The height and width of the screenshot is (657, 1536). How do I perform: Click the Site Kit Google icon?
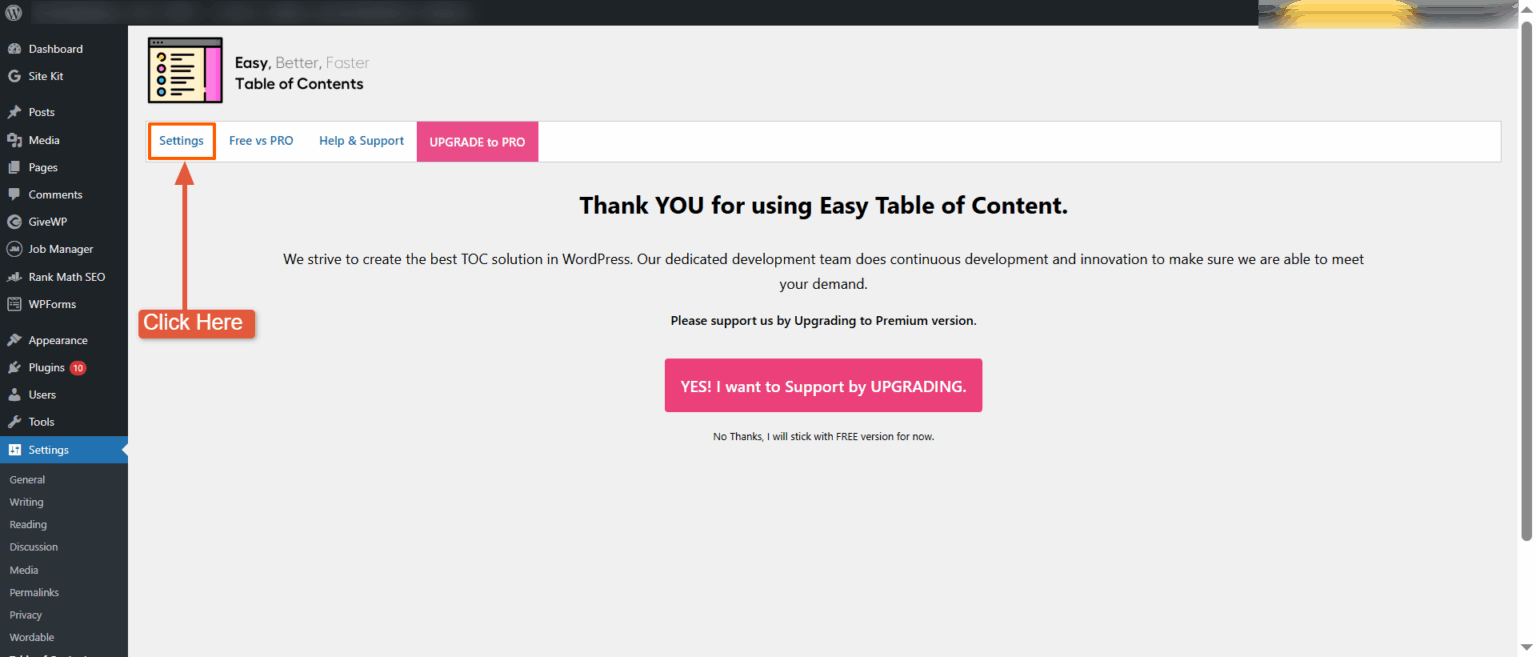[14, 76]
